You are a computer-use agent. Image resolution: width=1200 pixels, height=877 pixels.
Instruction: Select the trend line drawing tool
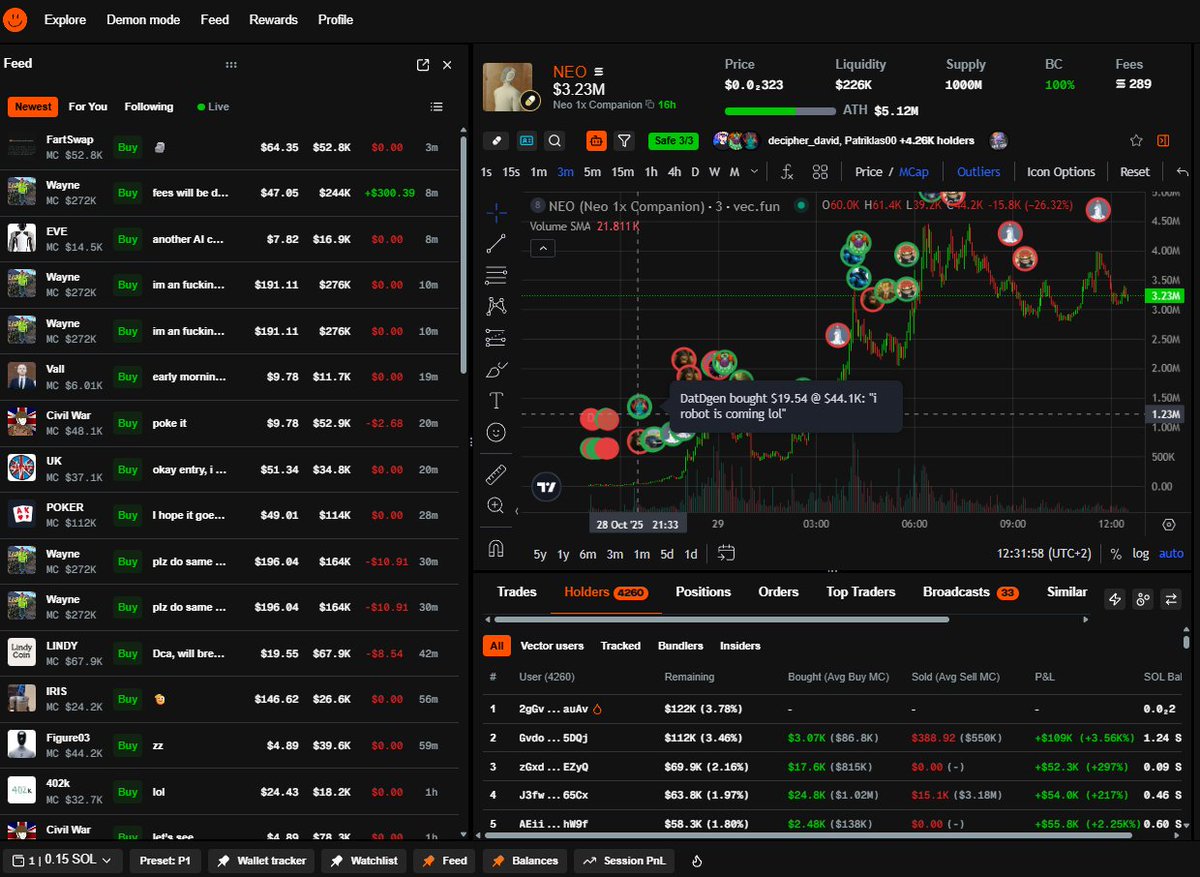click(x=496, y=243)
